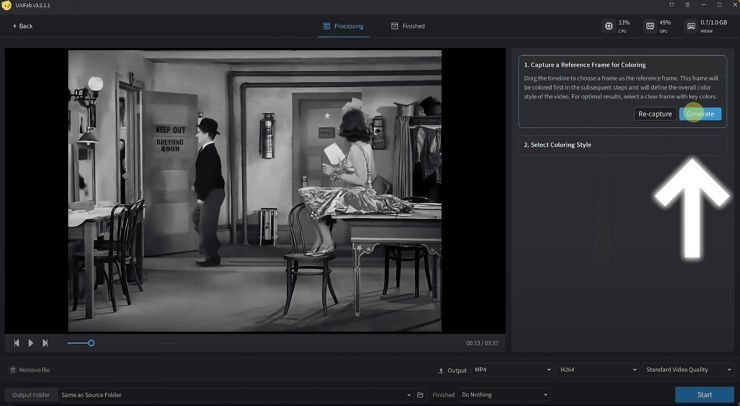
Task: Open the hamburger main menu
Action: (687, 5)
